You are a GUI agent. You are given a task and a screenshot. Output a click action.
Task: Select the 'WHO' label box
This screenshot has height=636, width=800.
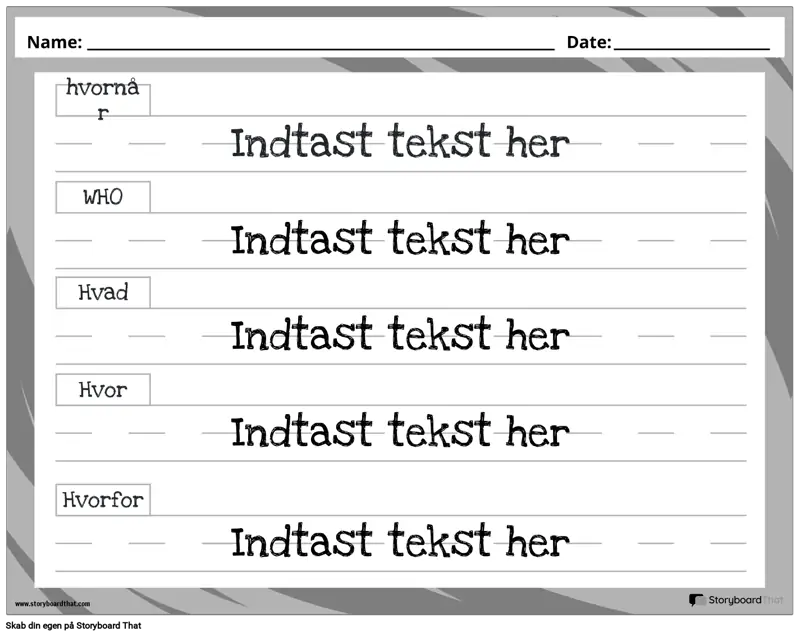103,197
